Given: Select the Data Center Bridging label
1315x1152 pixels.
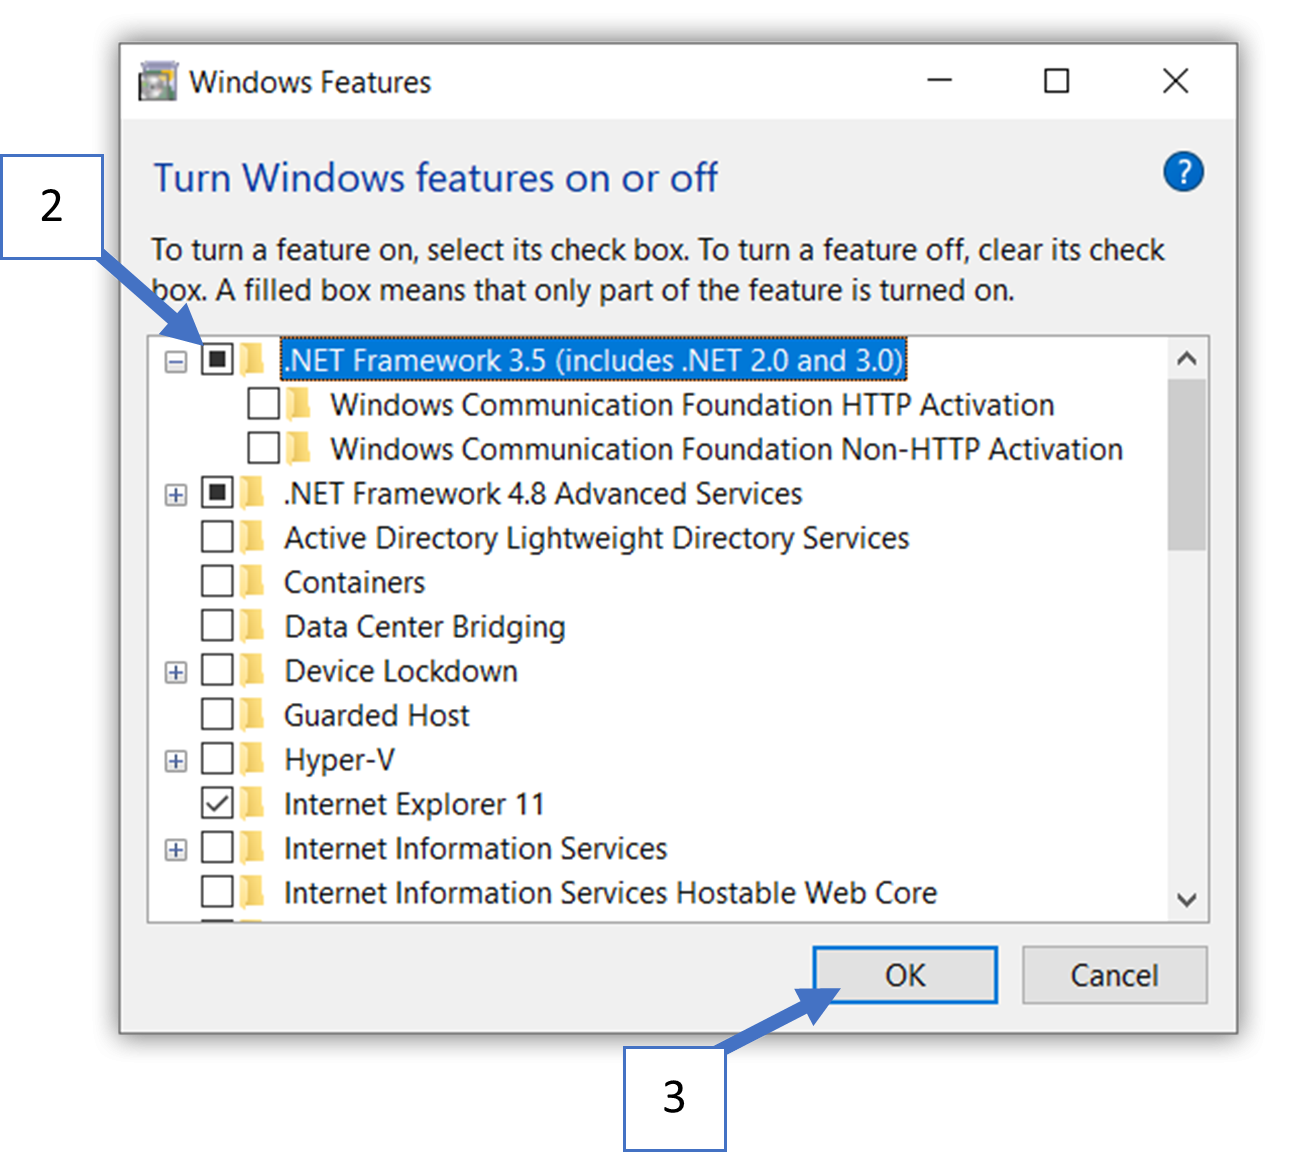Looking at the screenshot, I should pyautogui.click(x=424, y=626).
